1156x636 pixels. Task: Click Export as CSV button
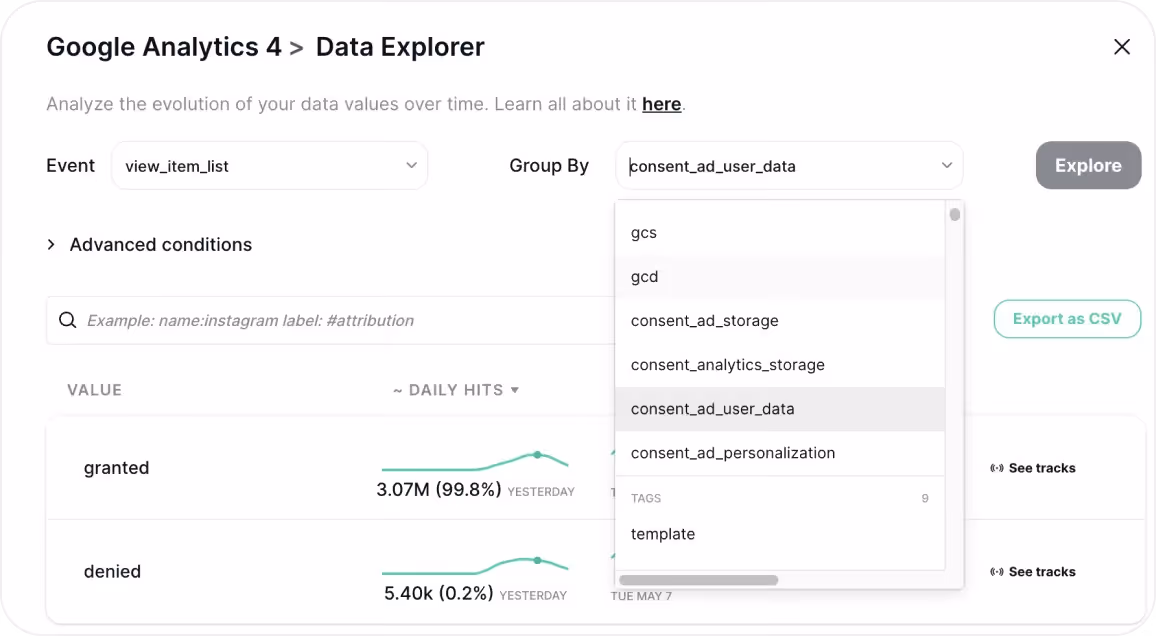coord(1067,319)
